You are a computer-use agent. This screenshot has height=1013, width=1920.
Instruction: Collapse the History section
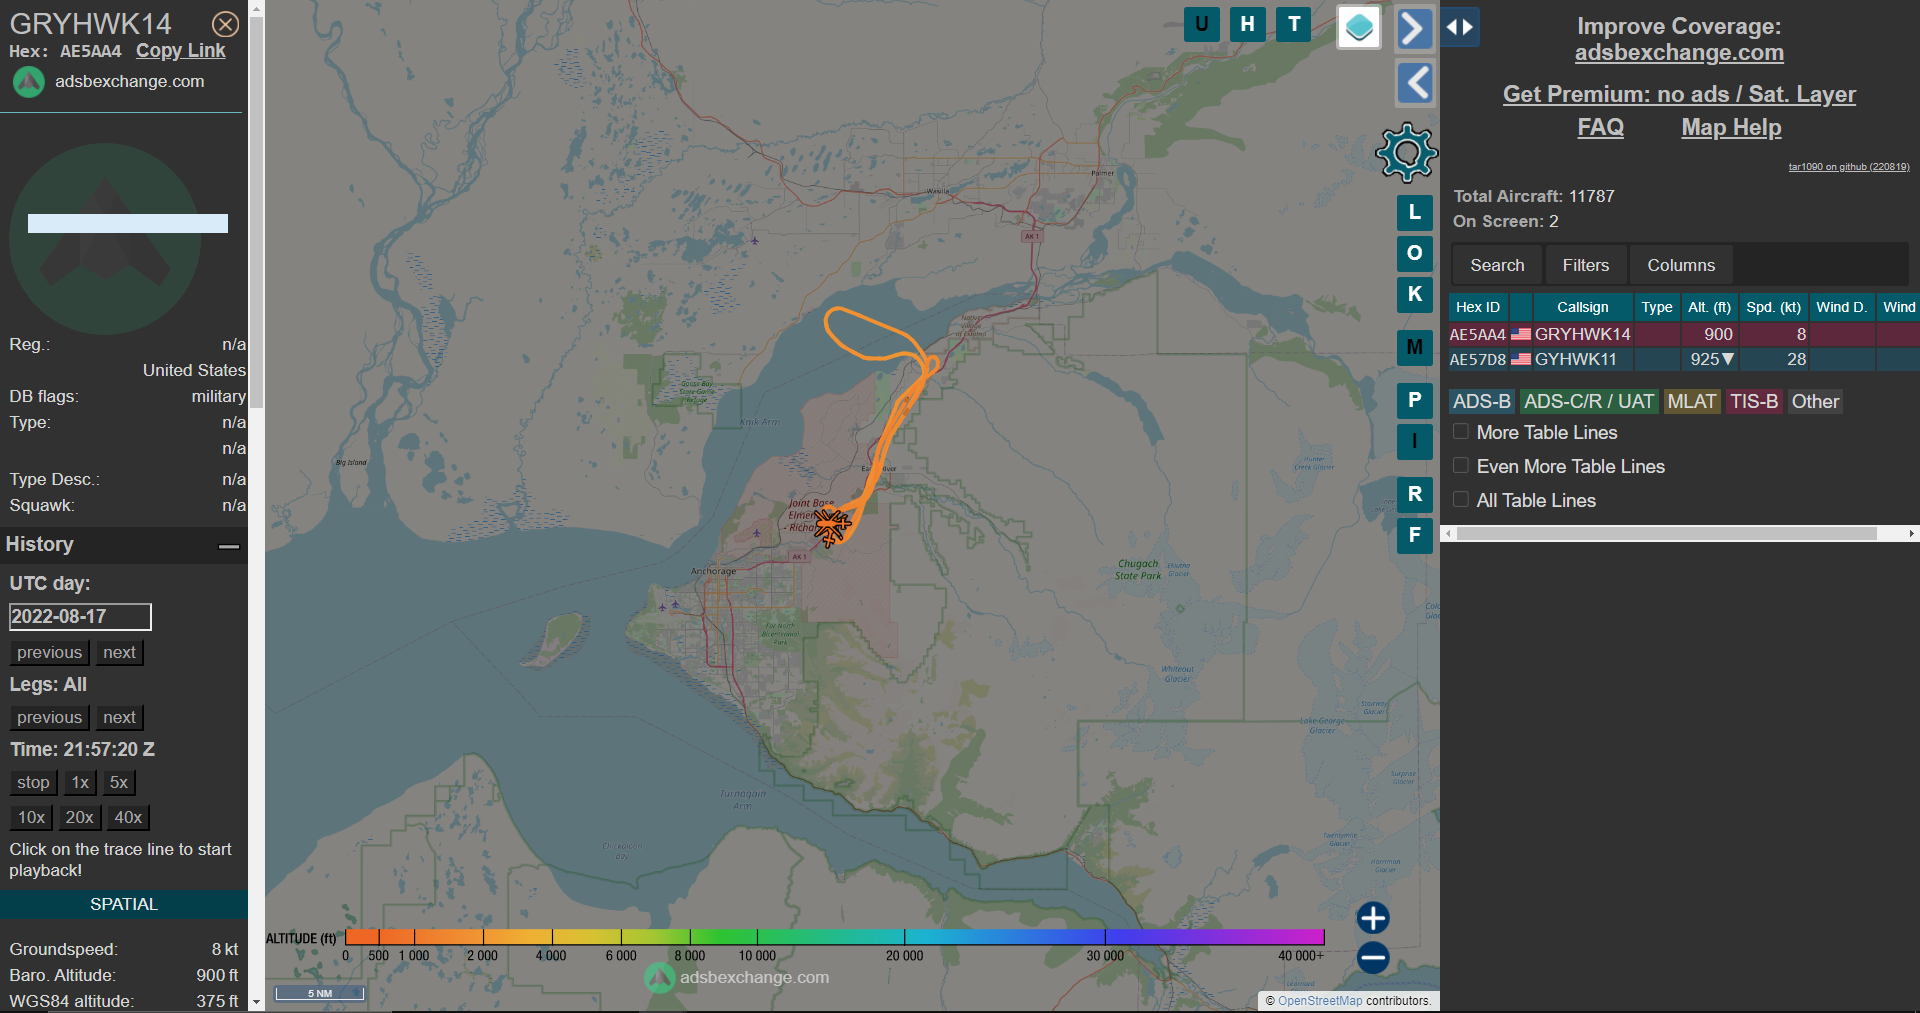(229, 546)
